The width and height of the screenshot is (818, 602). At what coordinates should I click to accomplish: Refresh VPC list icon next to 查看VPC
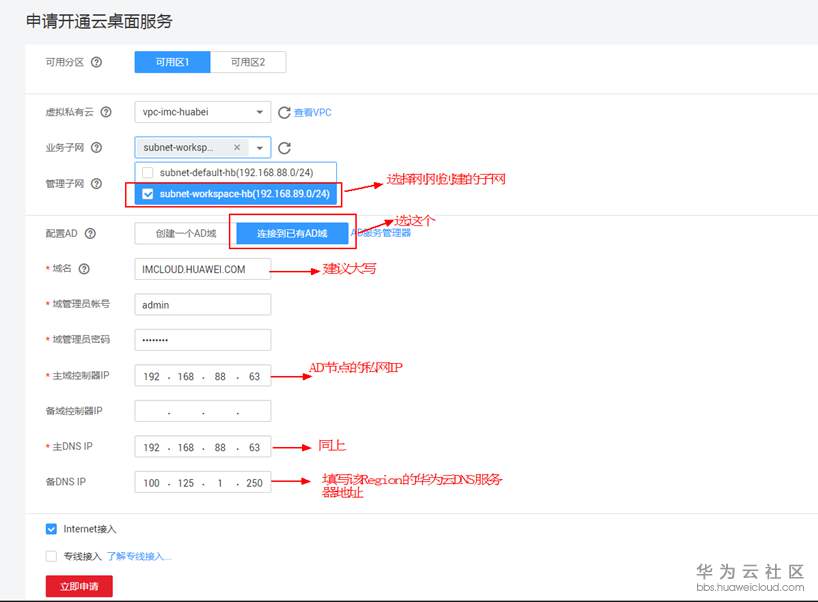click(284, 113)
